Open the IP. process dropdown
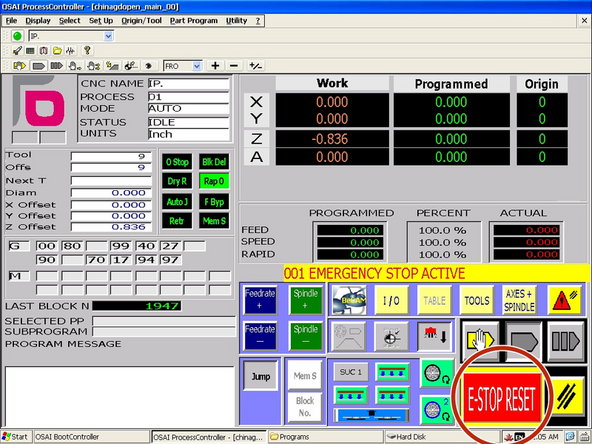The height and width of the screenshot is (444, 592). tap(108, 36)
